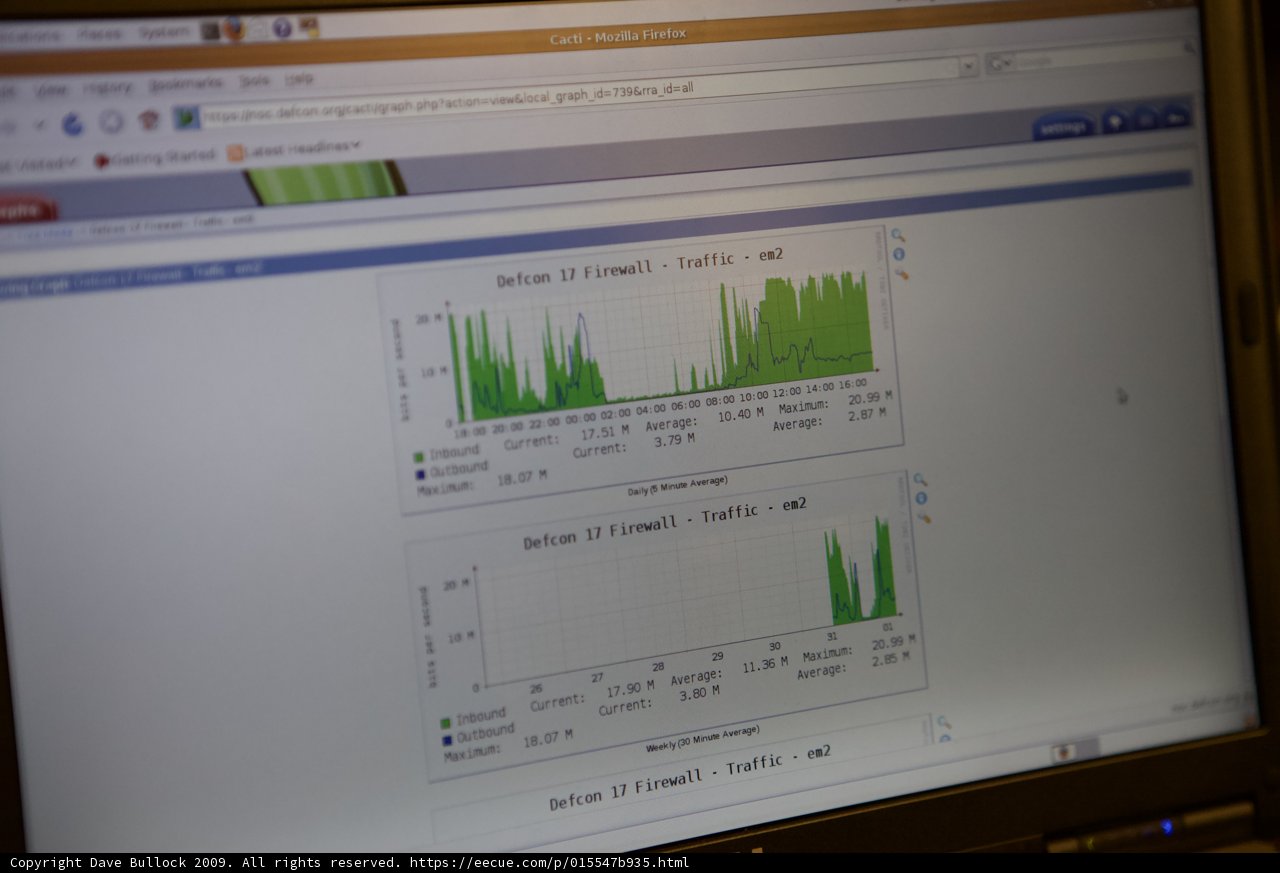The width and height of the screenshot is (1280, 873).
Task: Click the site favicon in the address bar
Action: [186, 118]
